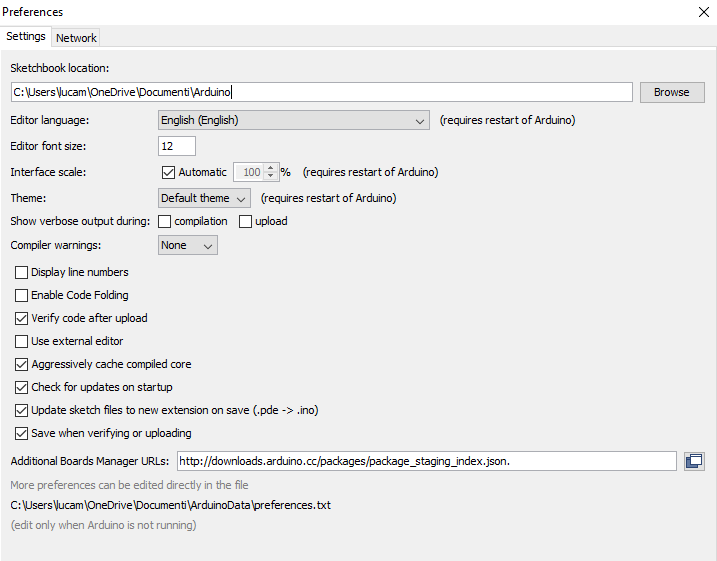
Task: Close the Preferences window
Action: (x=702, y=12)
